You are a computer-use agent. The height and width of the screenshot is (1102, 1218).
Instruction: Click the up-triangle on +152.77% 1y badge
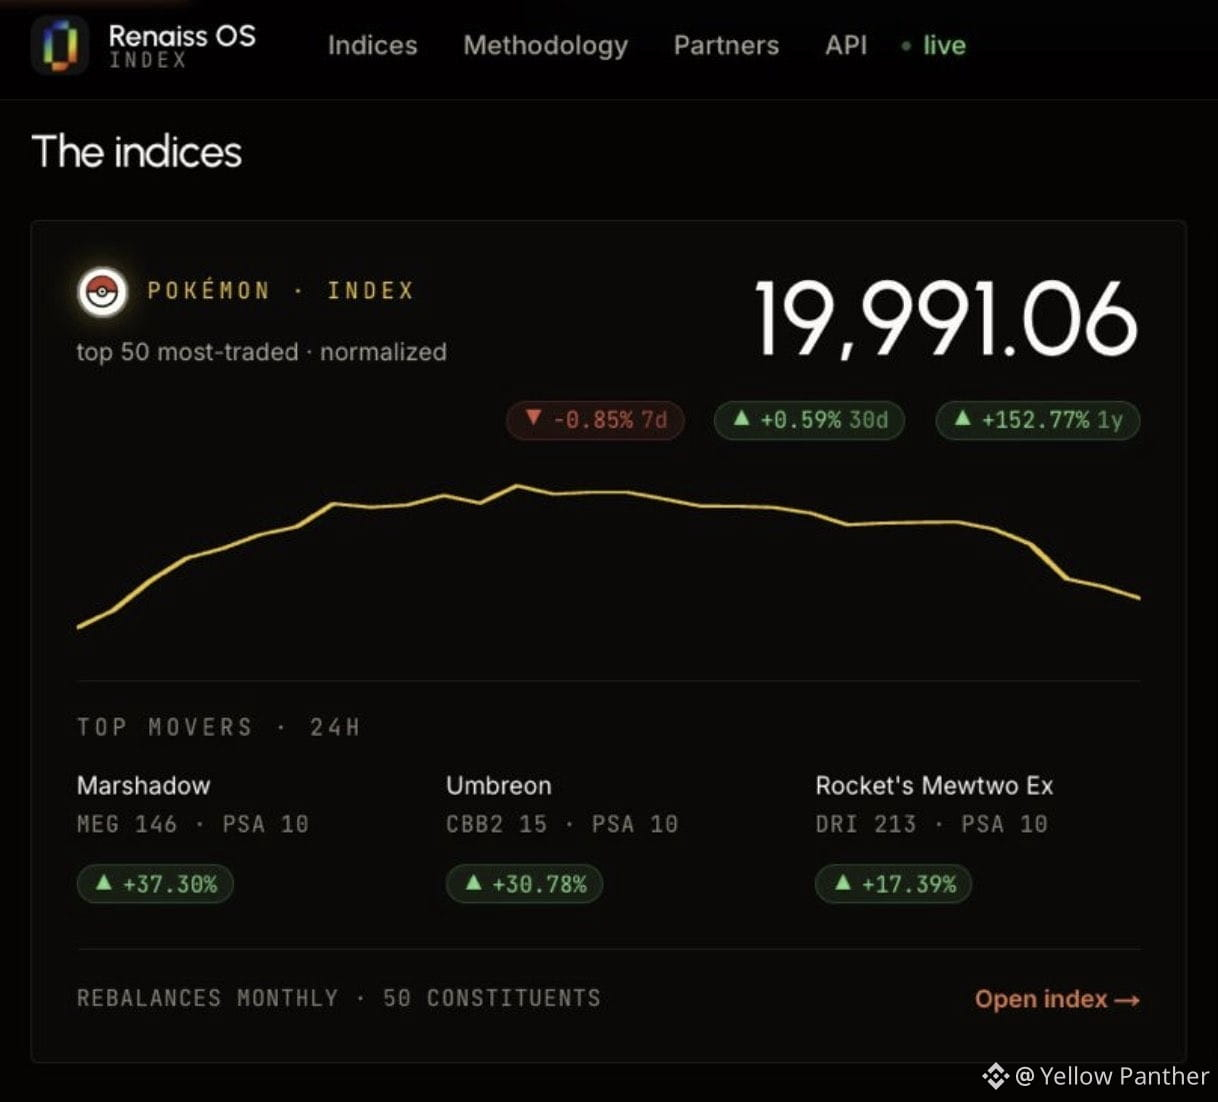coord(963,418)
